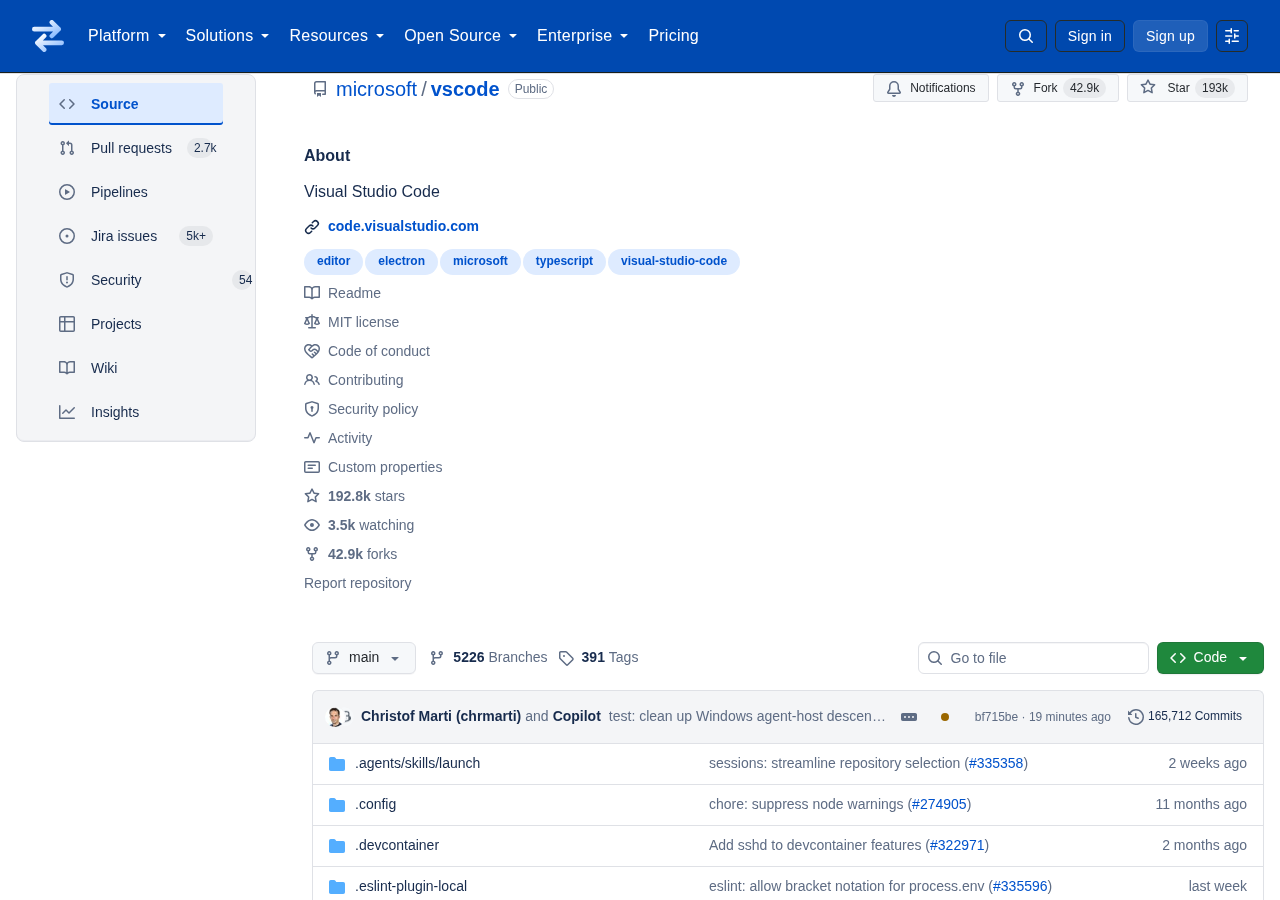Click the Sign up button
This screenshot has height=900, width=1280.
(x=1170, y=36)
